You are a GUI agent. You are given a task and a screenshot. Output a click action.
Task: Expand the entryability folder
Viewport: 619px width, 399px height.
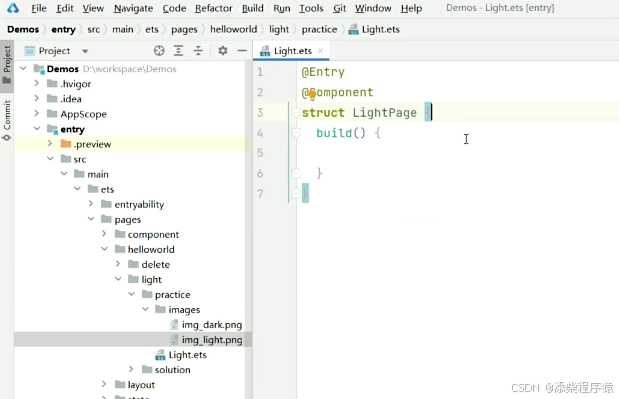pos(91,204)
